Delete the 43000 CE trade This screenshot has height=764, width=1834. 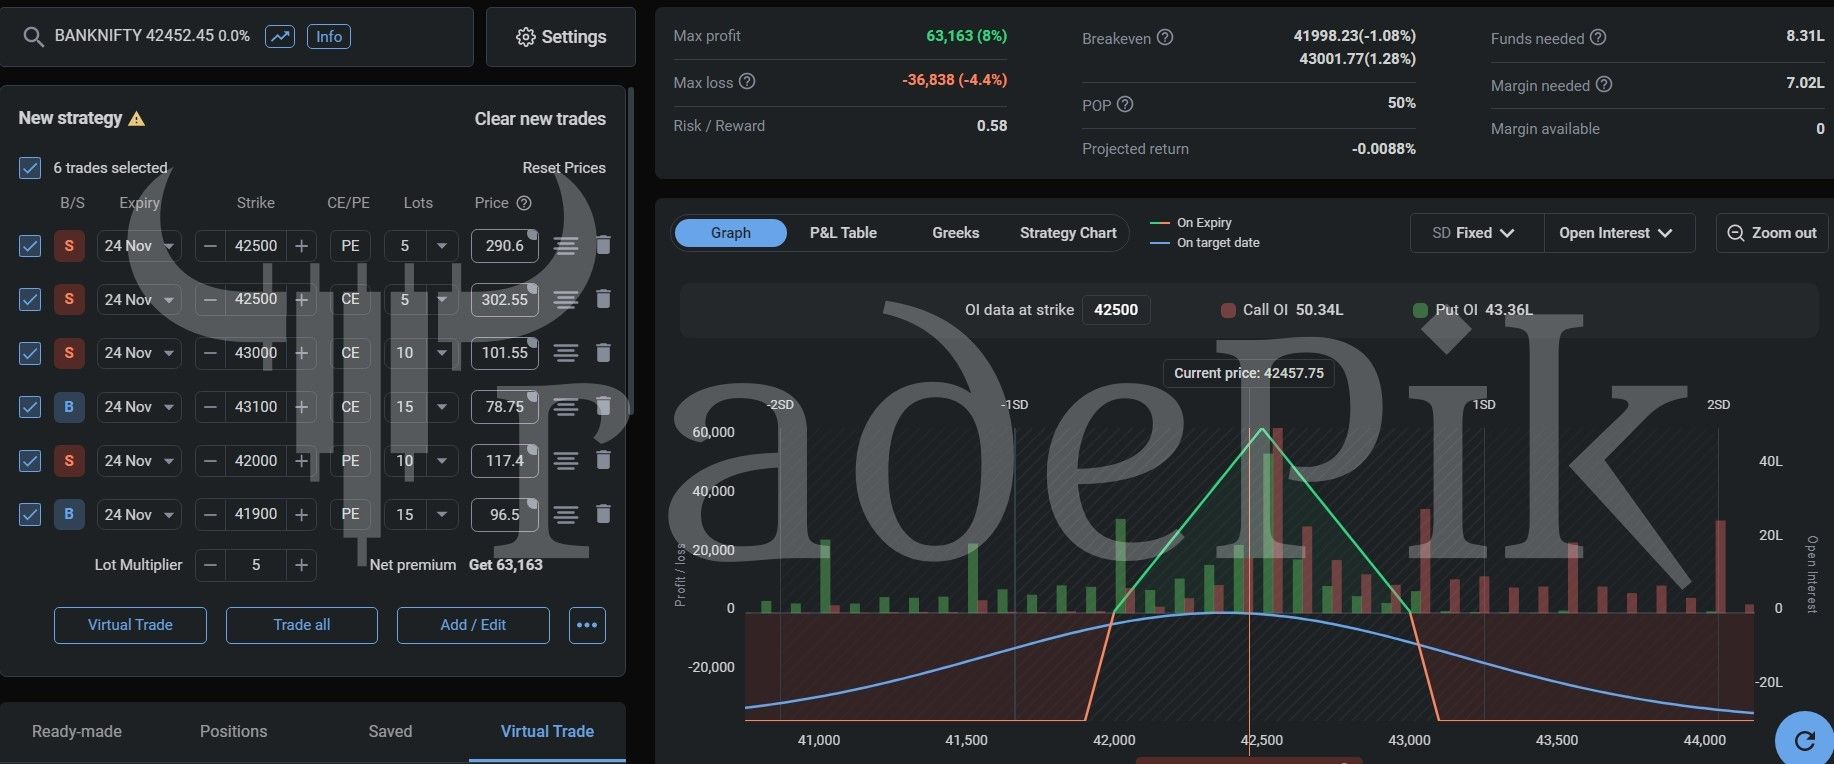point(603,353)
